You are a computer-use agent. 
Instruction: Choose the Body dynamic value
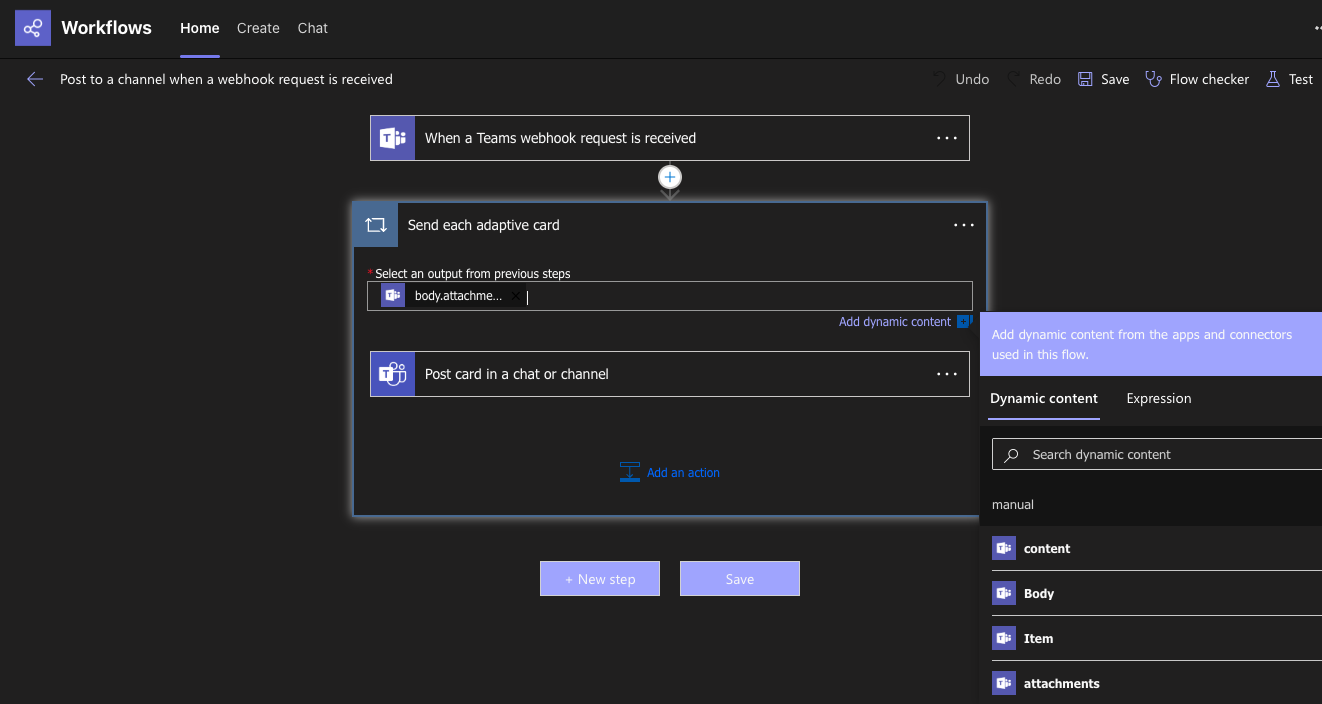(1157, 594)
